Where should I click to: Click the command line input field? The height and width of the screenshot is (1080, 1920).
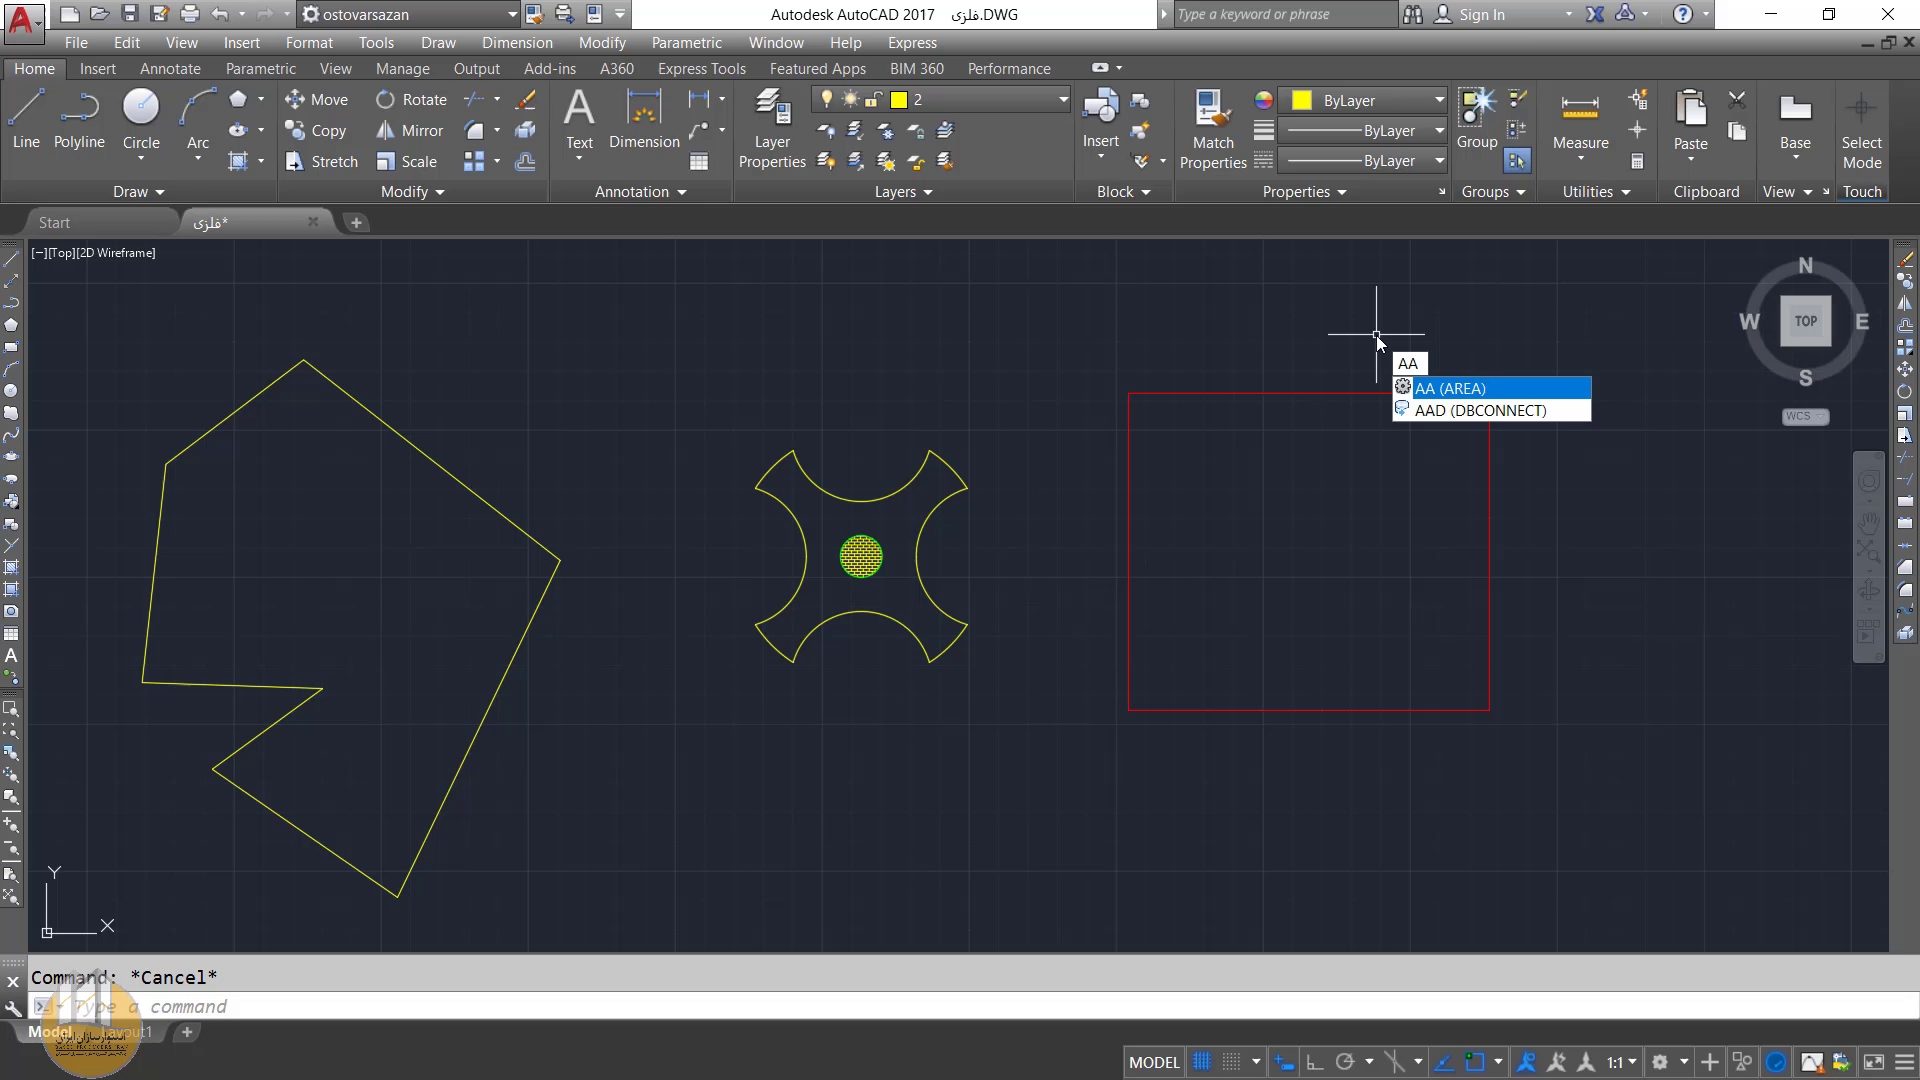pos(600,1006)
